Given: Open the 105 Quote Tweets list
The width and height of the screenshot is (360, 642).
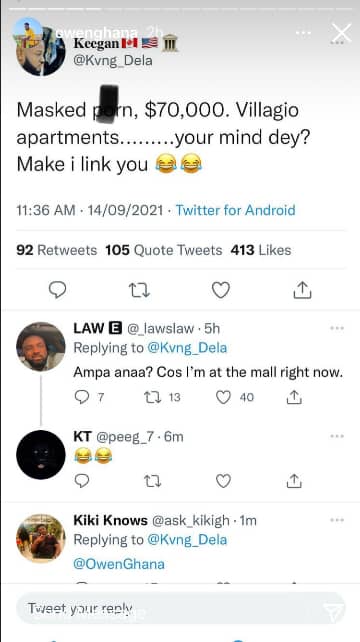Looking at the screenshot, I should 164,250.
